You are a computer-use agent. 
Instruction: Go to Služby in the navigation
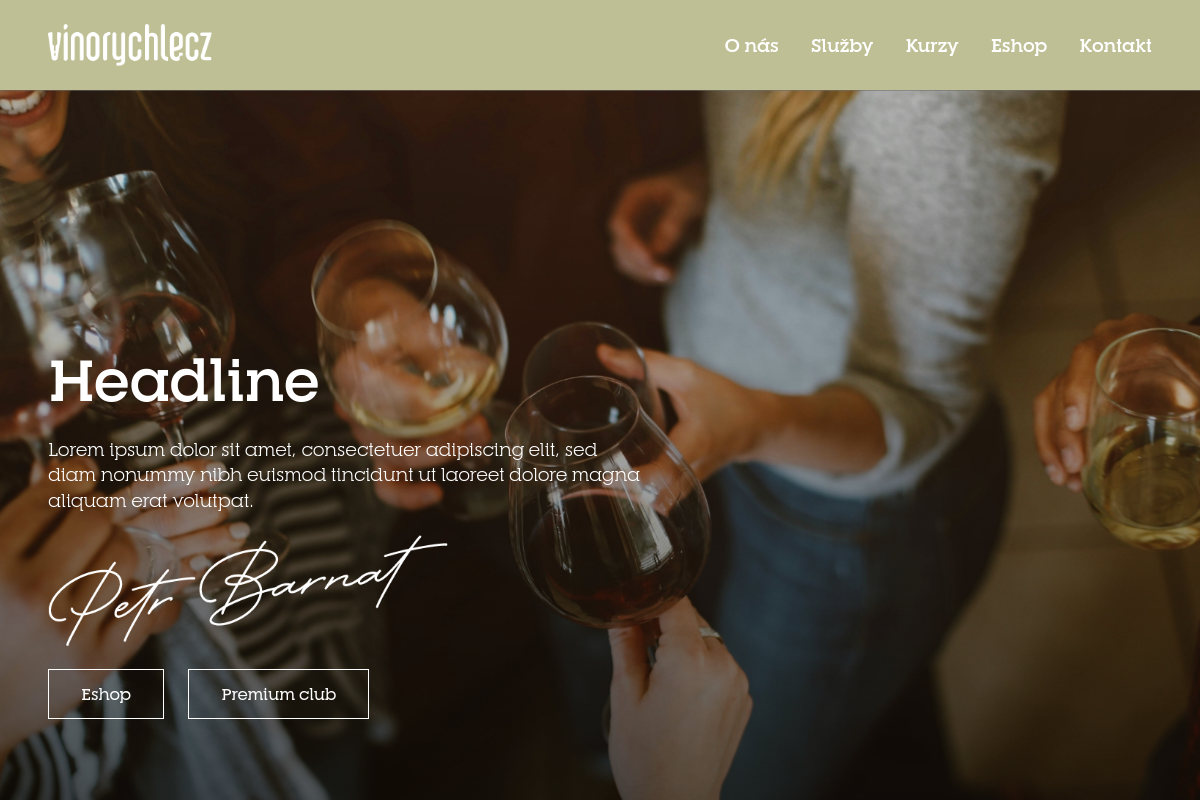pos(842,46)
